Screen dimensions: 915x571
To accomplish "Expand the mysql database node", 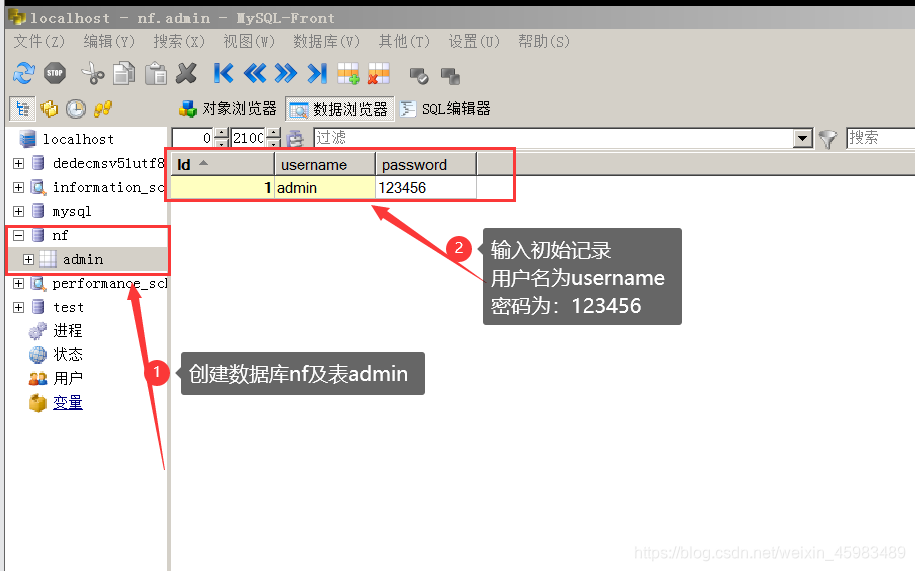I will (18, 212).
